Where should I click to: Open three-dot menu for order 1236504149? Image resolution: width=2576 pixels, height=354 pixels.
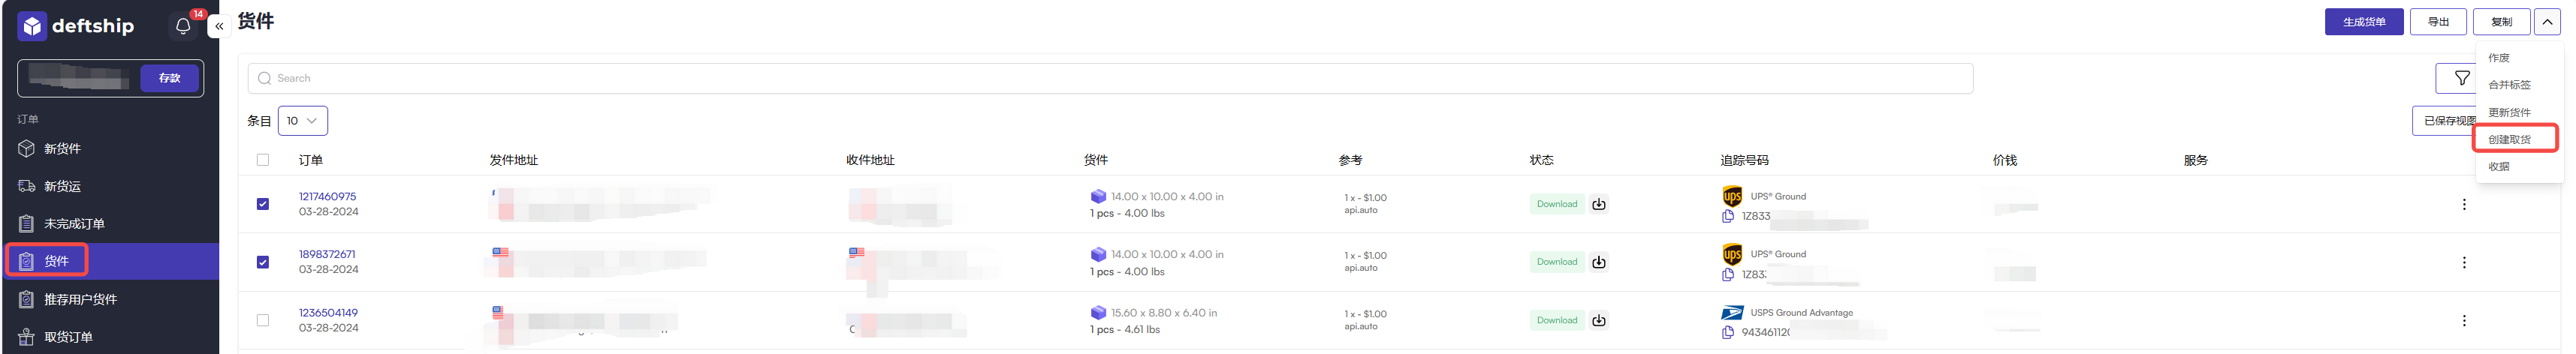[2463, 320]
